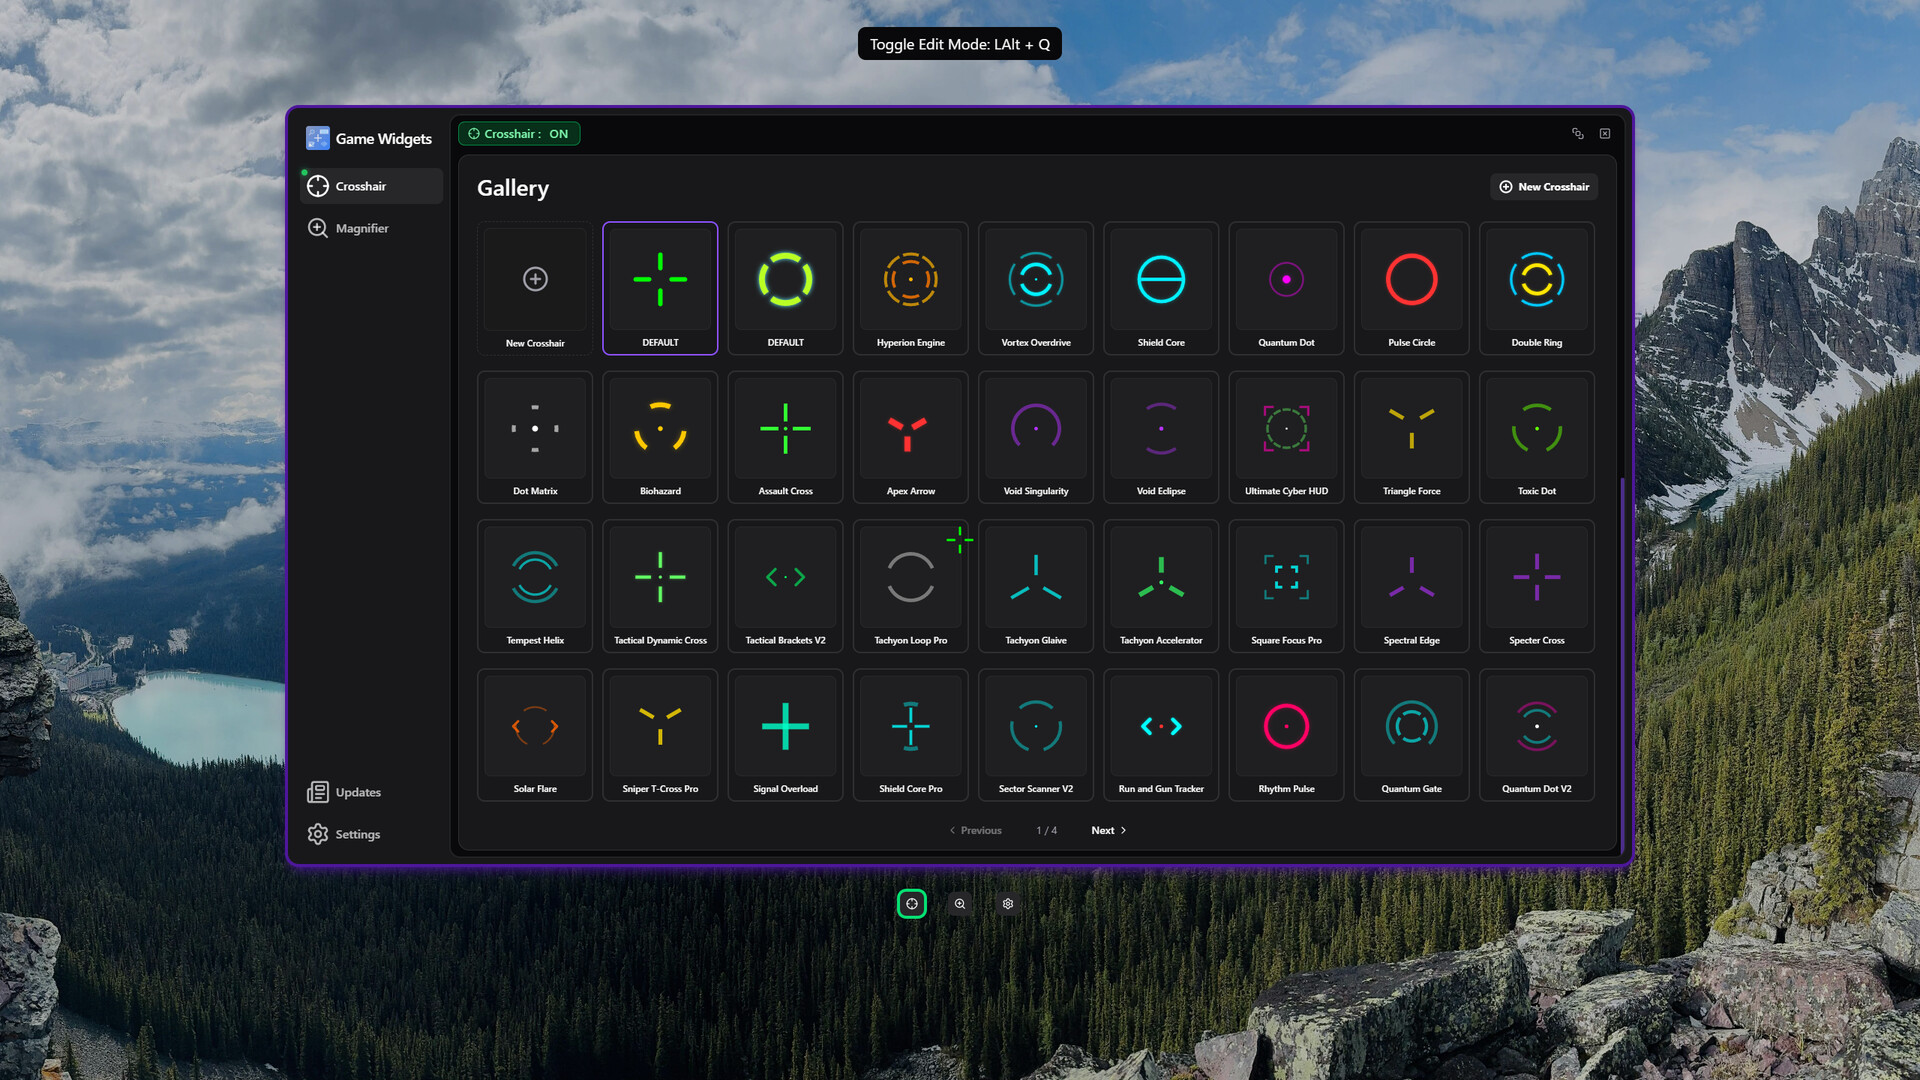Image resolution: width=1920 pixels, height=1080 pixels.
Task: Toggle the Crosshair ON status badge
Action: [519, 133]
